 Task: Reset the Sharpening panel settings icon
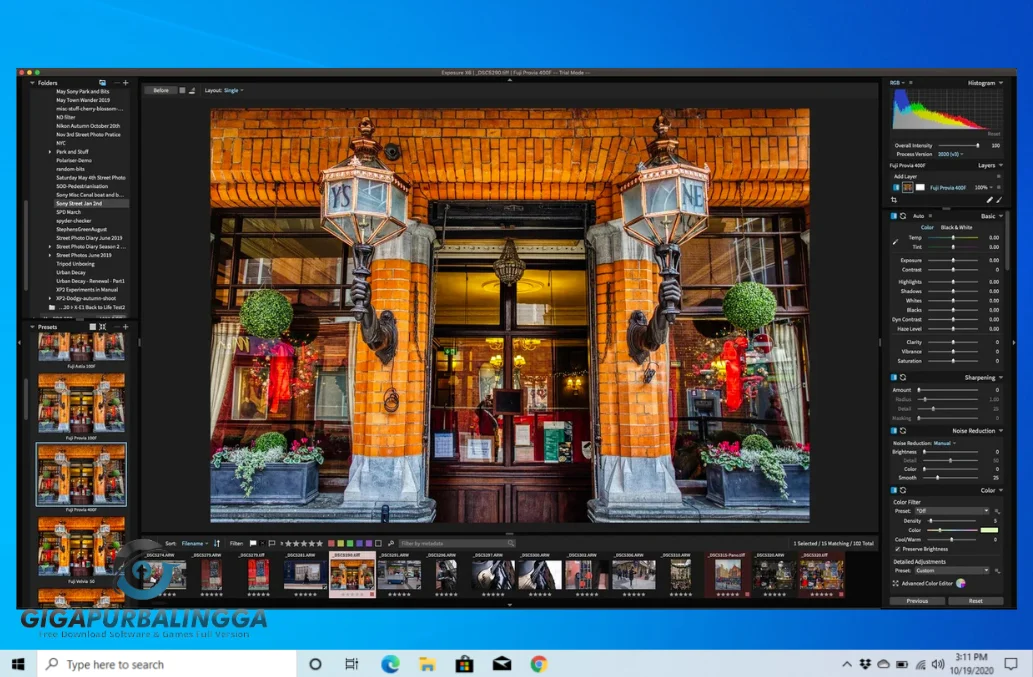click(903, 378)
